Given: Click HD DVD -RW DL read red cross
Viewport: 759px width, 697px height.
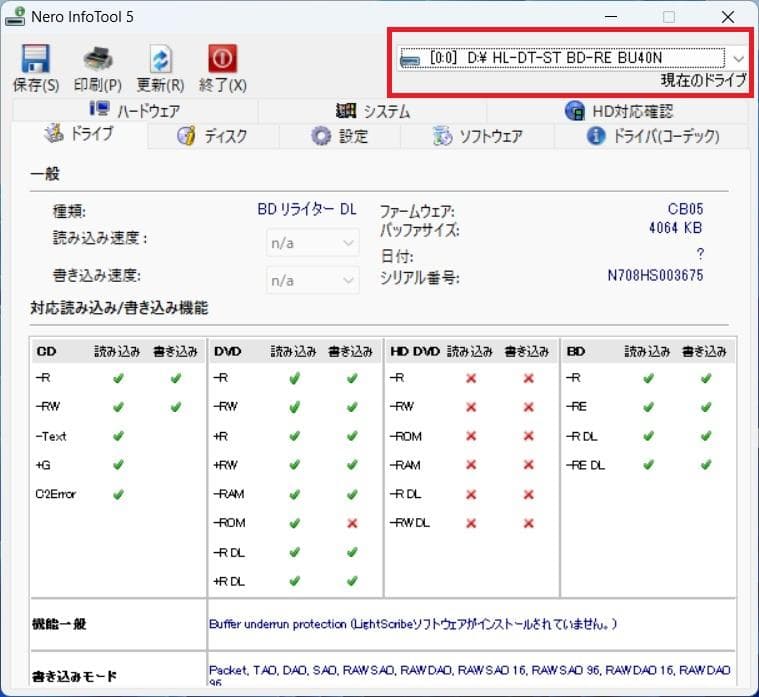Looking at the screenshot, I should 471,523.
